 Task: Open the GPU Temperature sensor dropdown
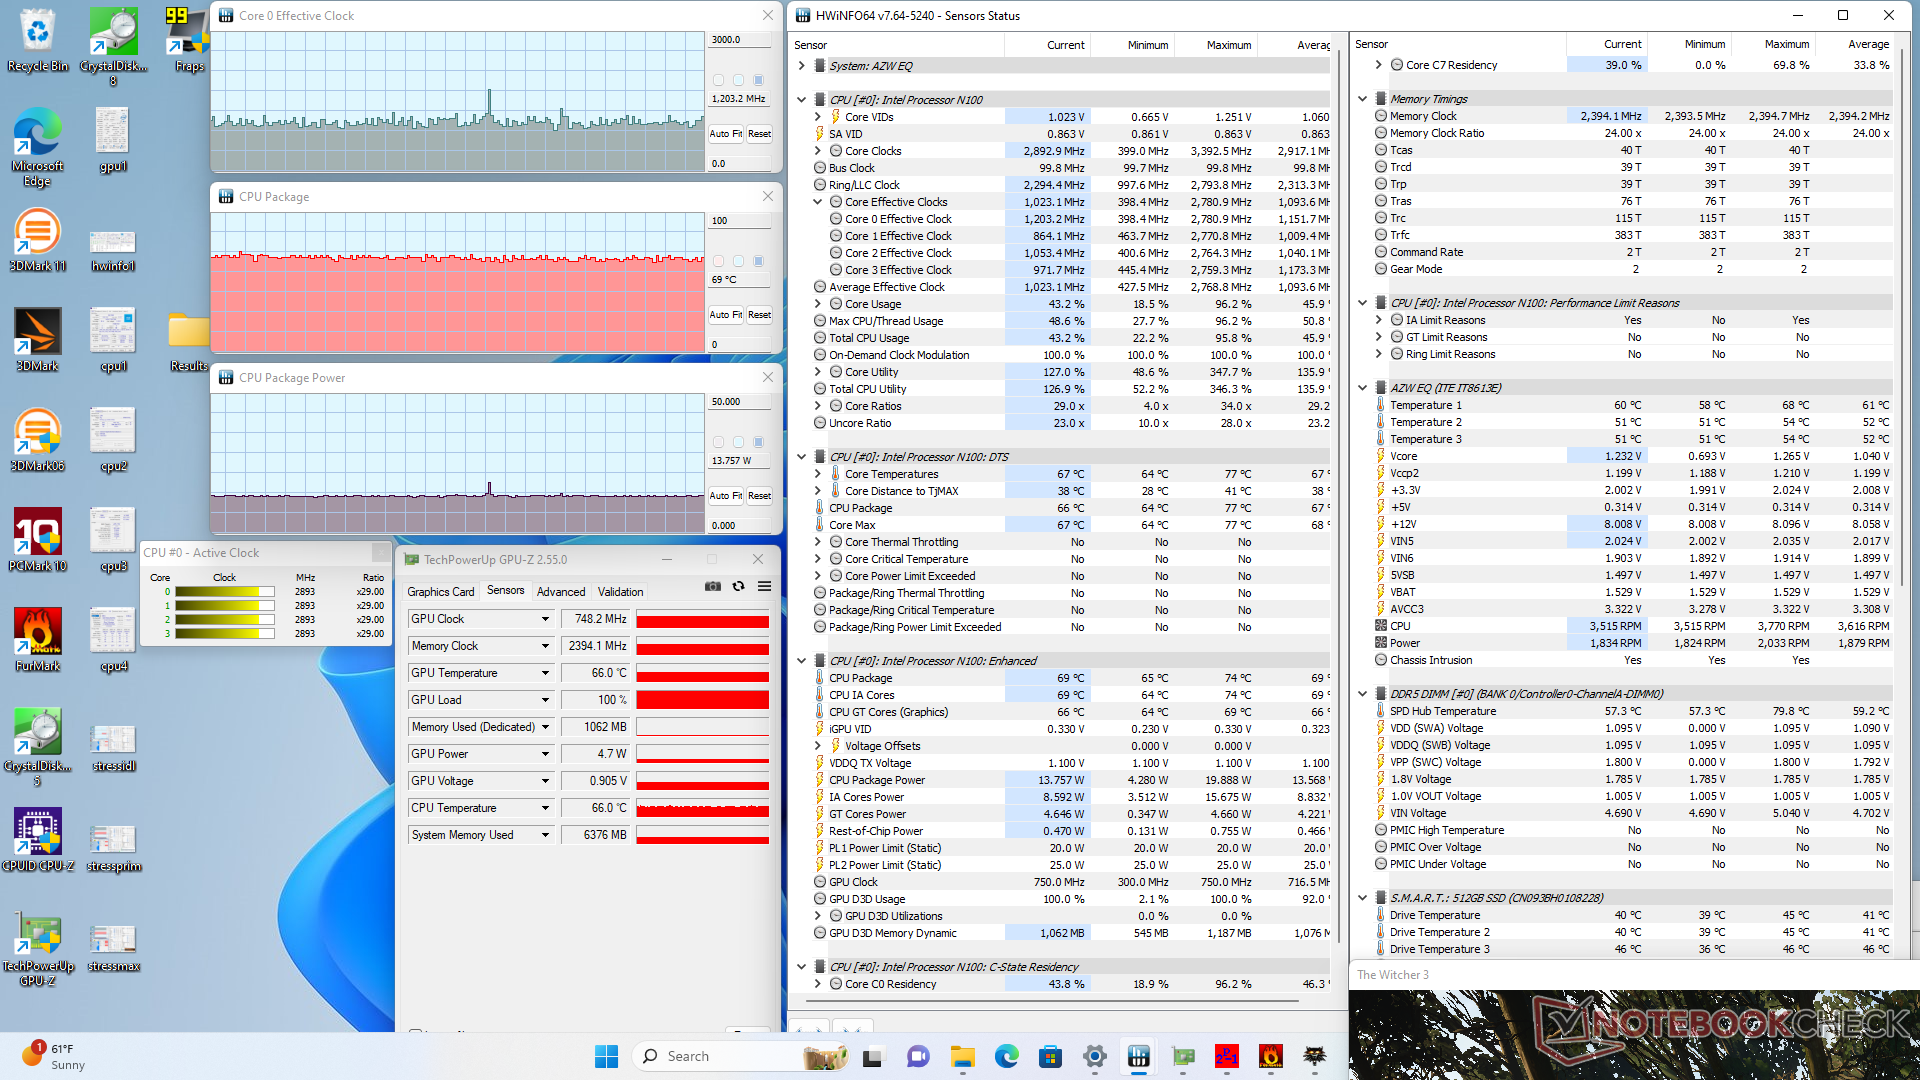545,673
